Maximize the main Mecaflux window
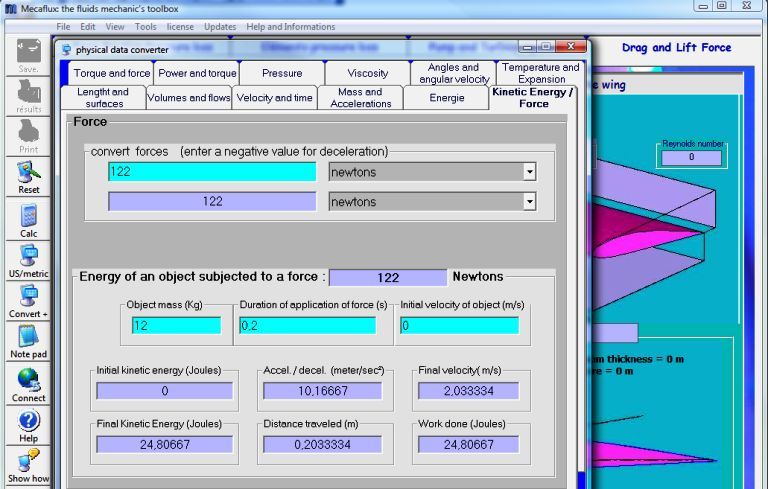Screen dimensions: 768x489 point(721,6)
